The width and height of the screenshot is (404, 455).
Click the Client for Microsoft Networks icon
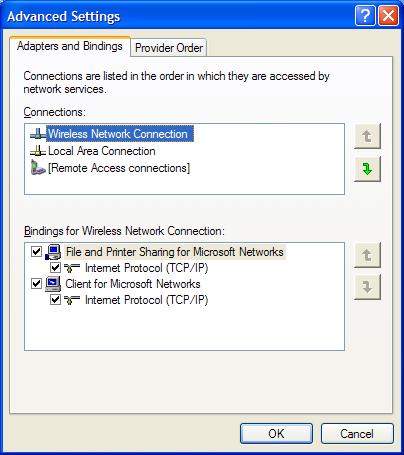pyautogui.click(x=53, y=284)
